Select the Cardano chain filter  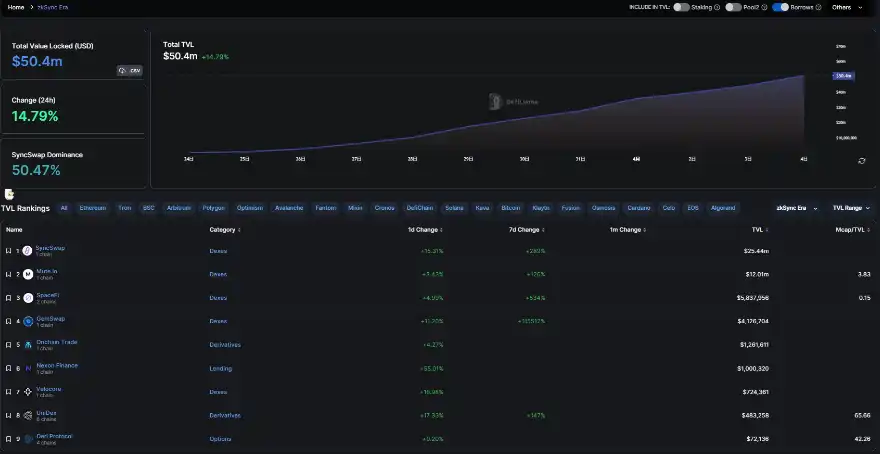(639, 208)
